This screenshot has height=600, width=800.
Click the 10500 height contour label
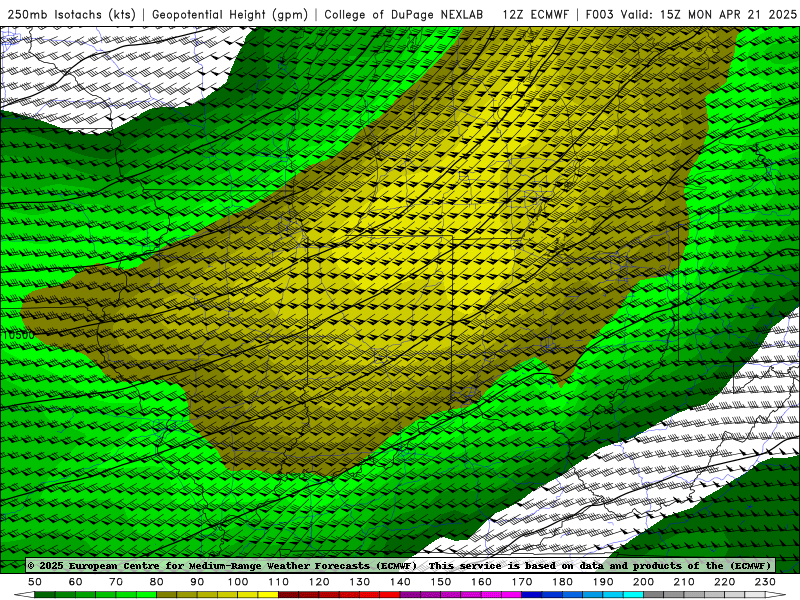tap(18, 335)
